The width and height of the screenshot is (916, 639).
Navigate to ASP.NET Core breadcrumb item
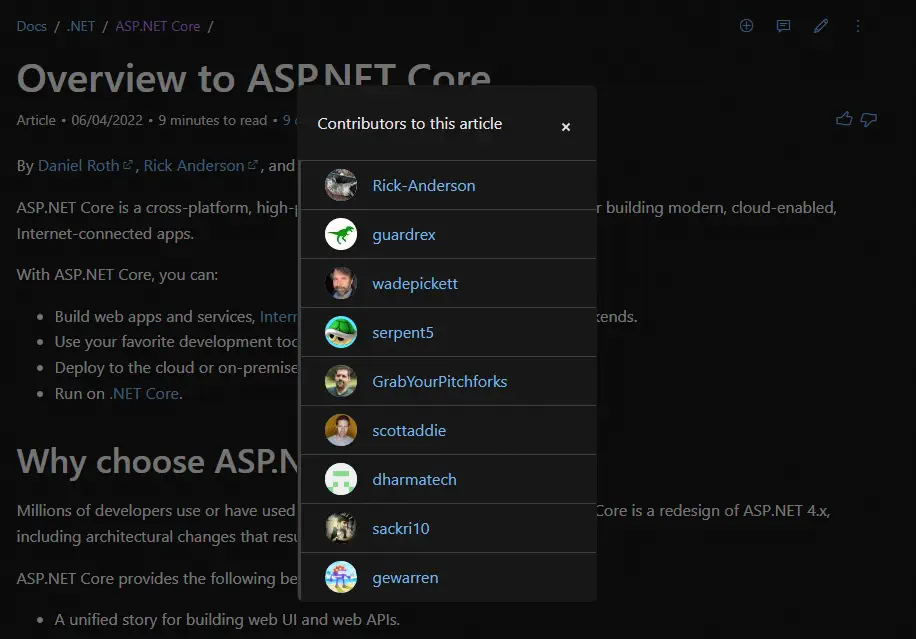158,26
